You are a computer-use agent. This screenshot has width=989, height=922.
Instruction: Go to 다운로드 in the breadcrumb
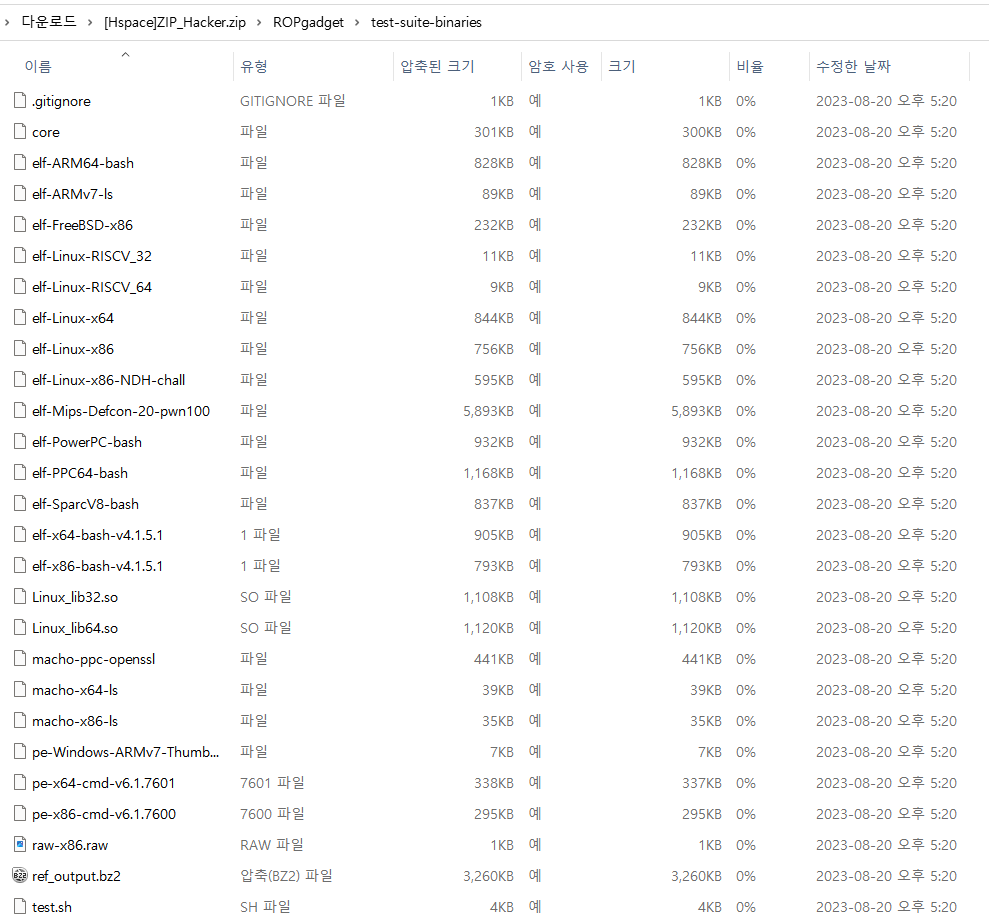coord(49,22)
